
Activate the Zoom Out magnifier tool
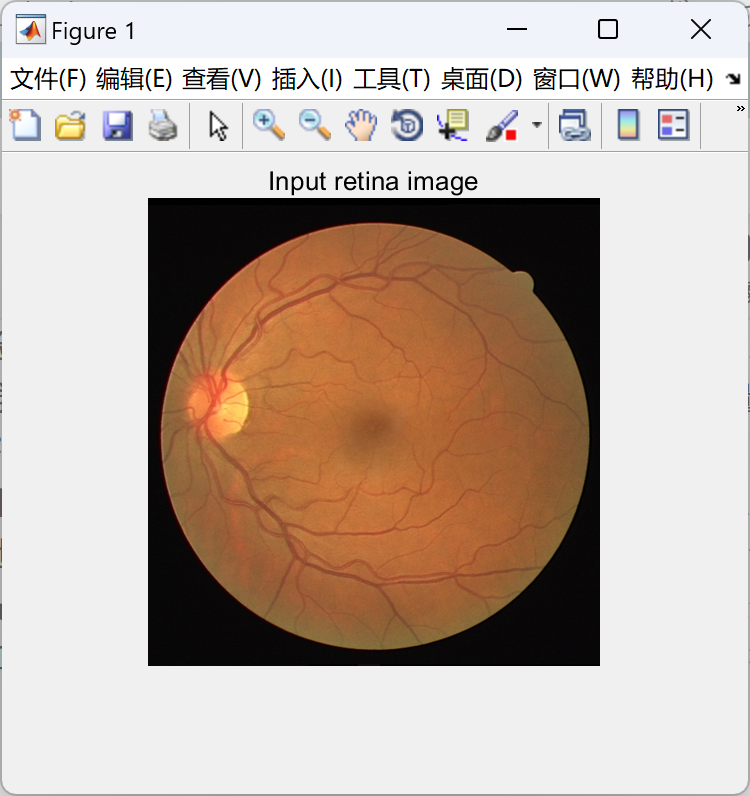315,125
